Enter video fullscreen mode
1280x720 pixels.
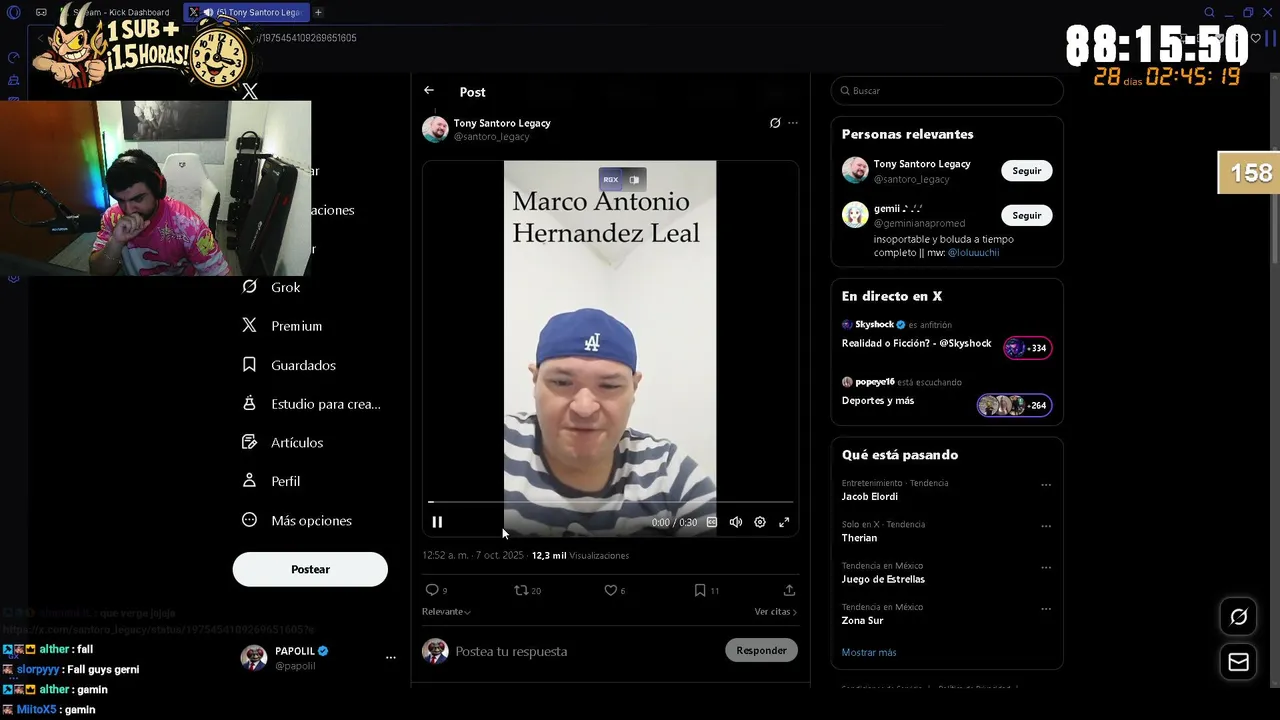tap(784, 522)
